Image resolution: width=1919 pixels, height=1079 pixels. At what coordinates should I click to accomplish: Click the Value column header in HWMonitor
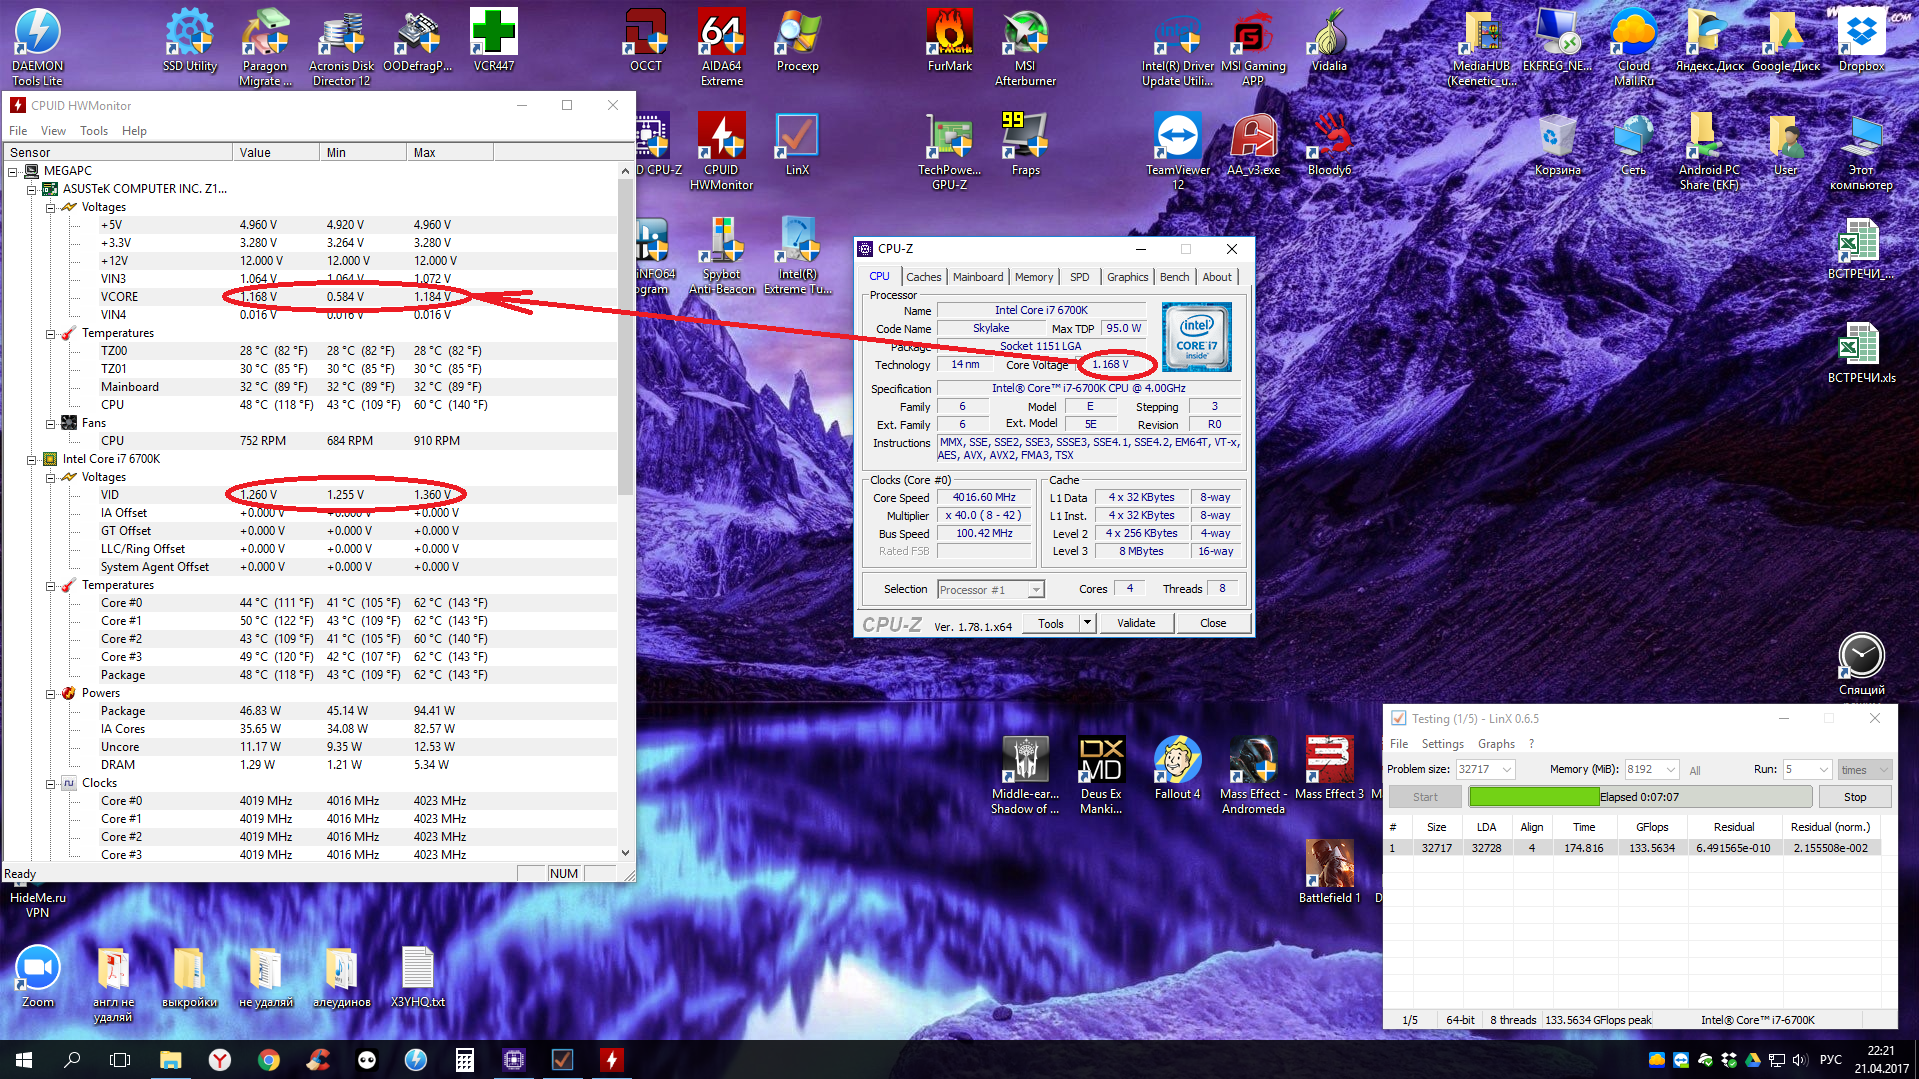pos(276,153)
